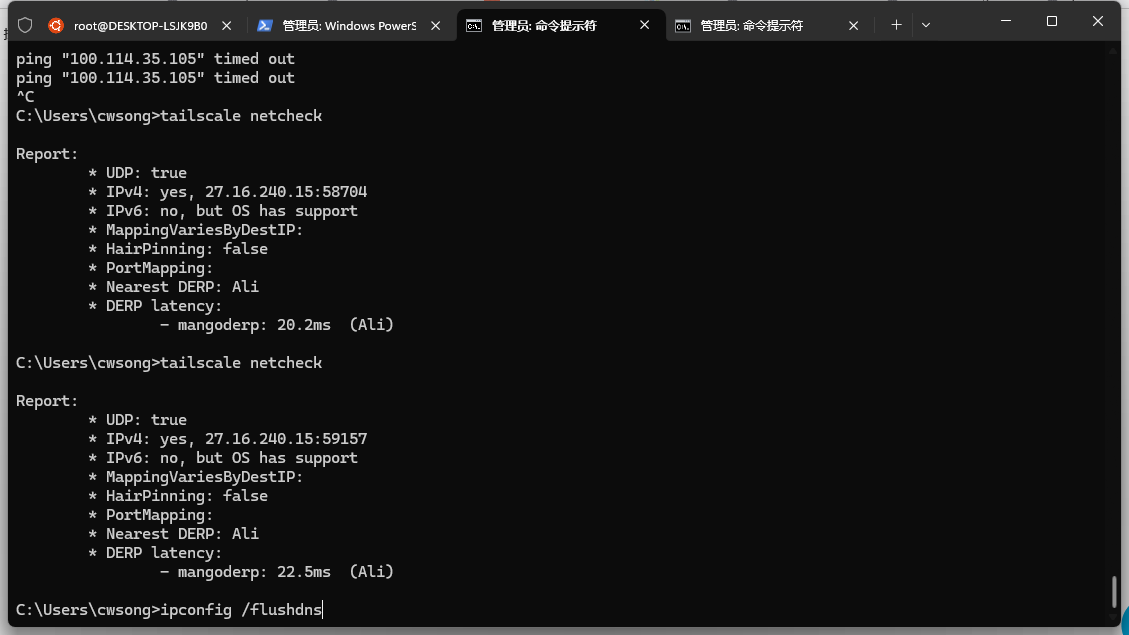Click the IPv4 address 27.16.240.15:58704
This screenshot has height=635, width=1129.
coord(286,192)
